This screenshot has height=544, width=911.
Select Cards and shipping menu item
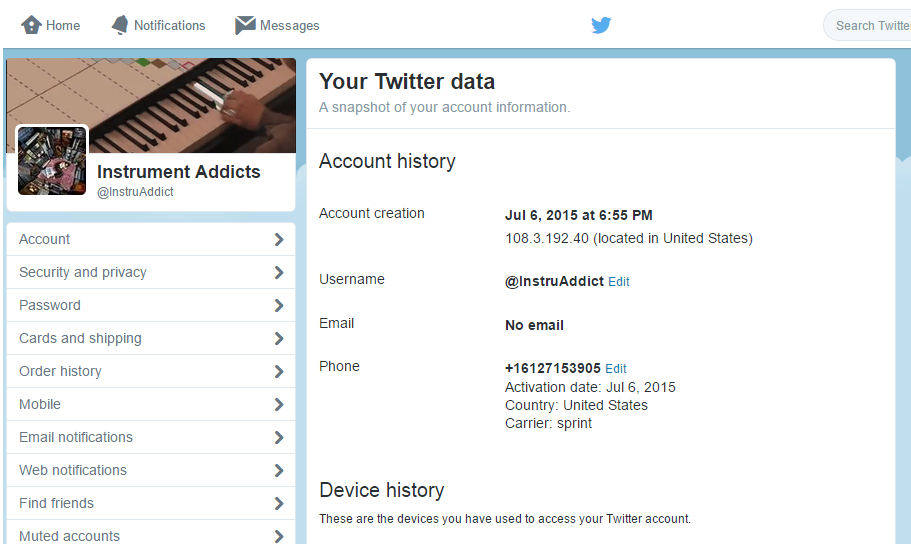[x=151, y=338]
